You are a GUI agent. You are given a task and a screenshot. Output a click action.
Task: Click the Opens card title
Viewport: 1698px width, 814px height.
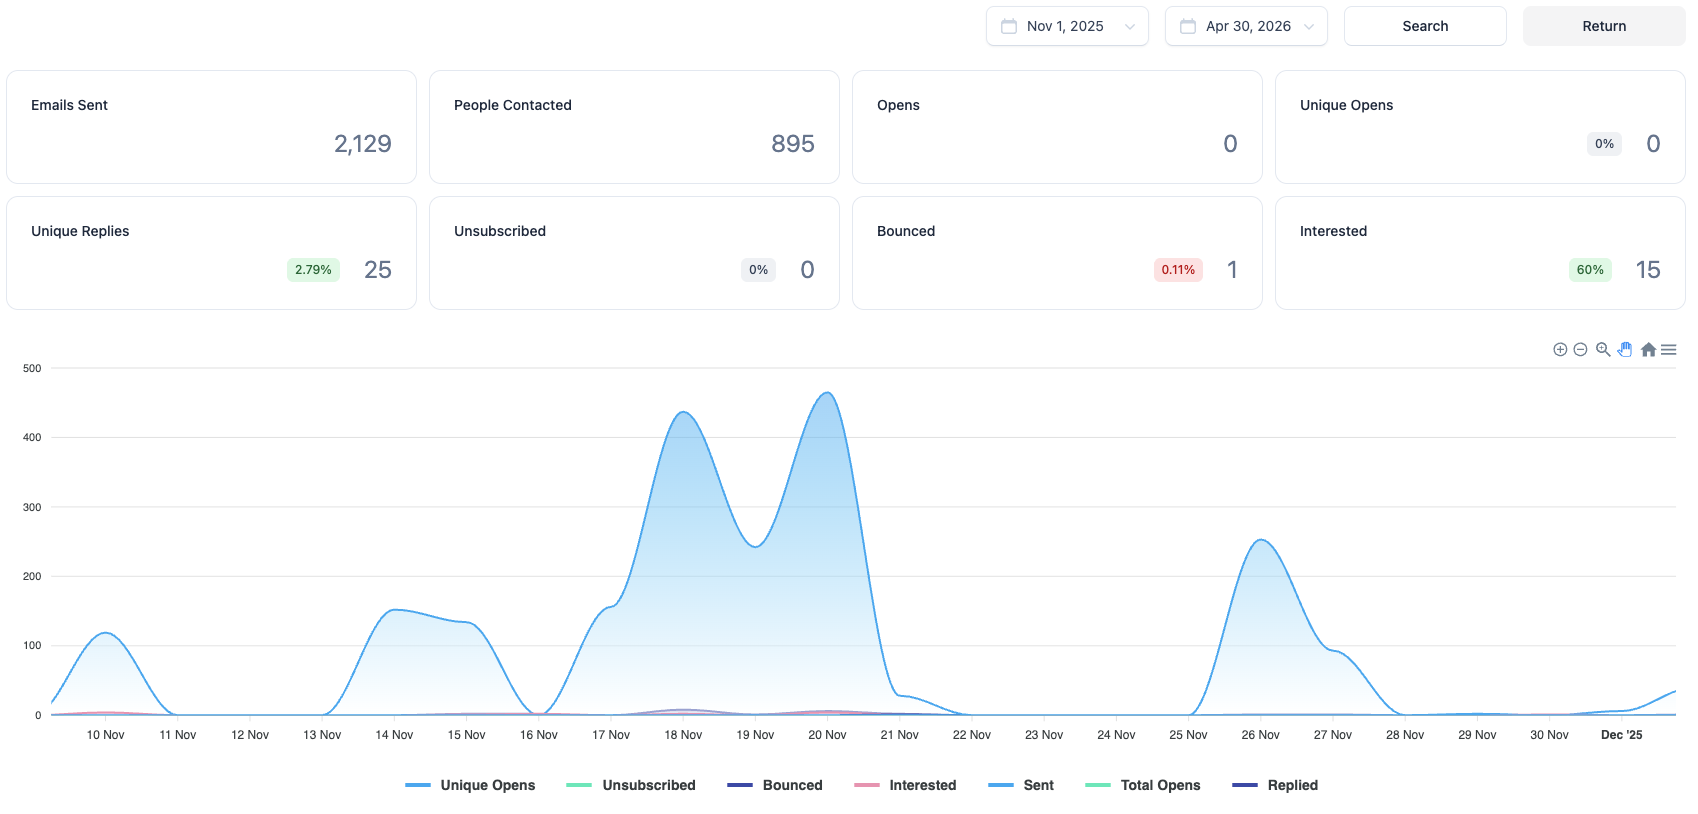coord(898,105)
